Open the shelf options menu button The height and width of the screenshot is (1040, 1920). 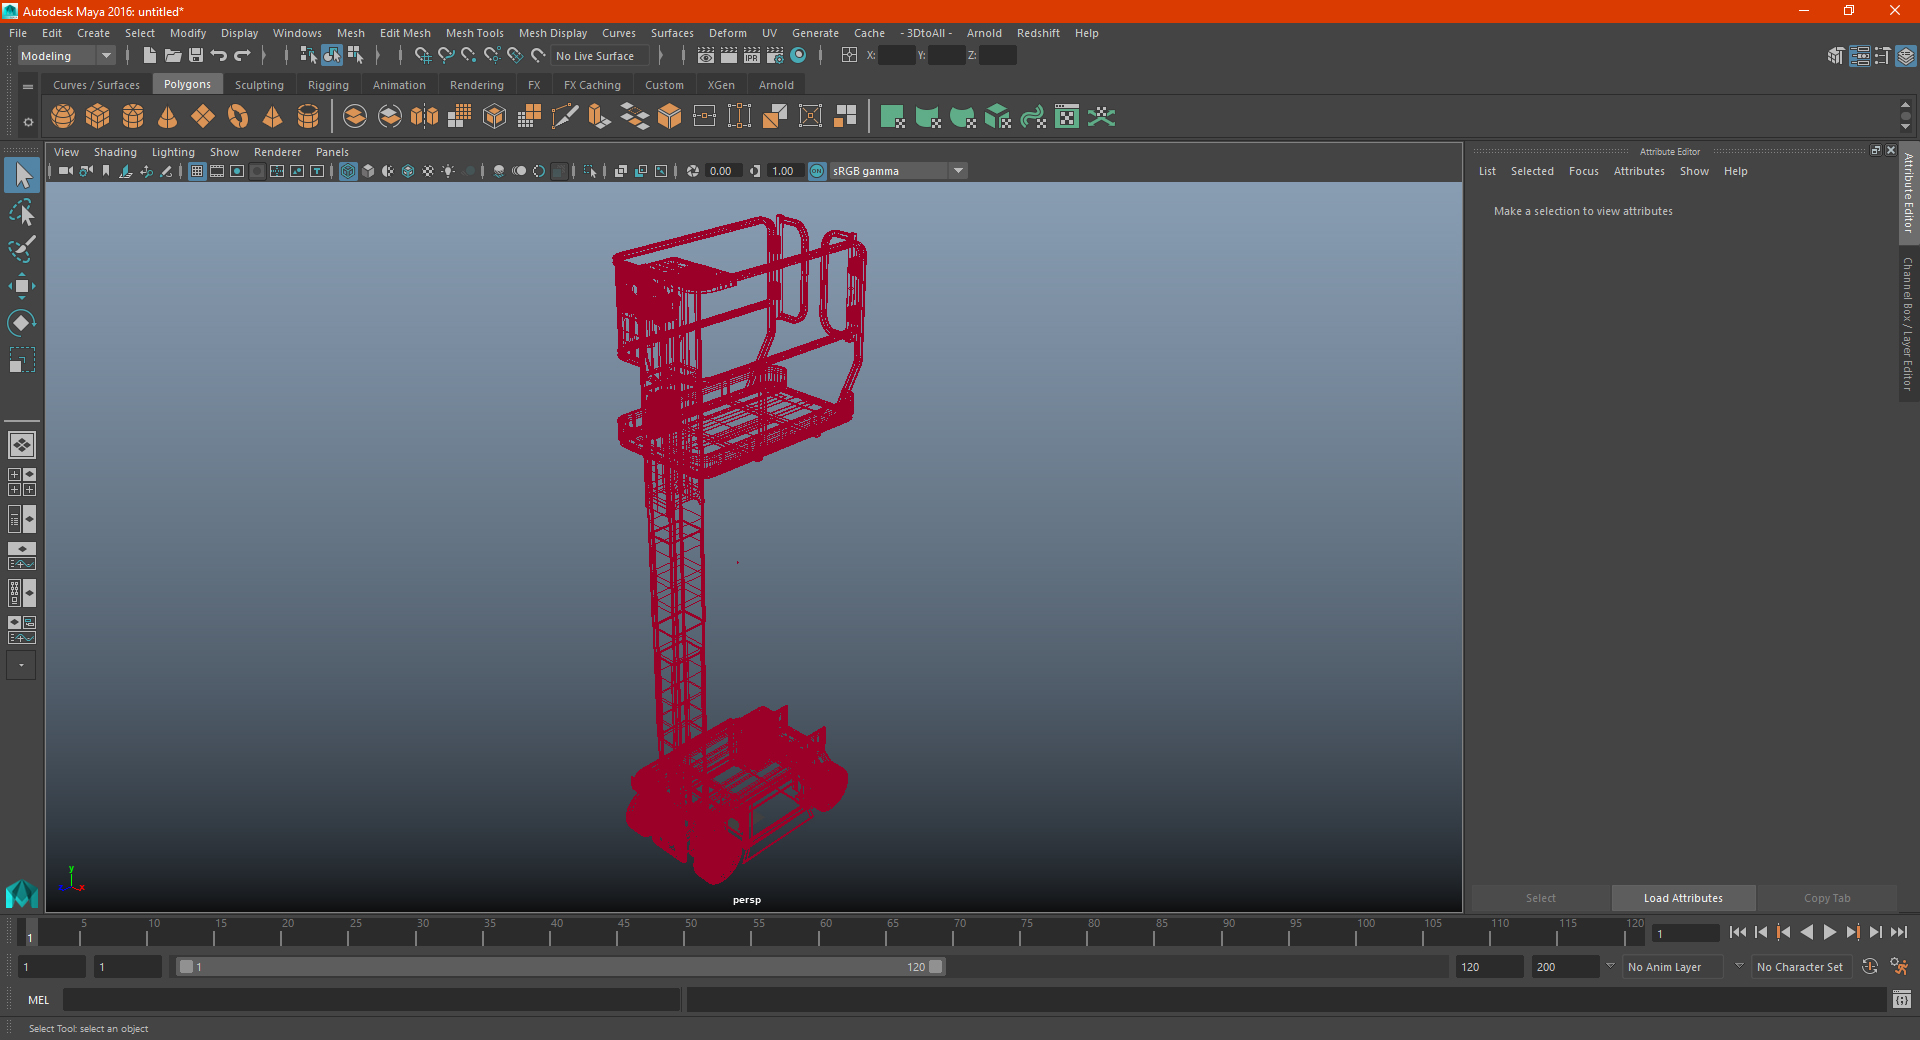coord(28,122)
